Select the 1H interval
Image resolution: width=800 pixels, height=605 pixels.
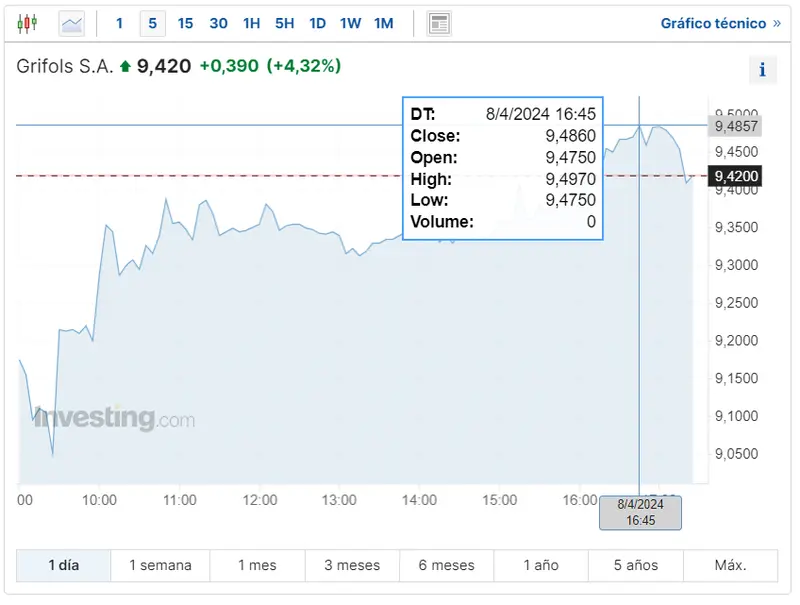coord(251,22)
